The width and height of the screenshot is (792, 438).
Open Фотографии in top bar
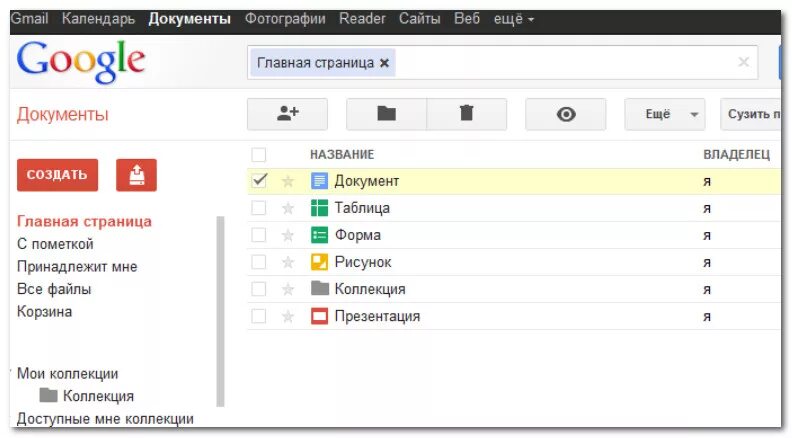(x=285, y=19)
